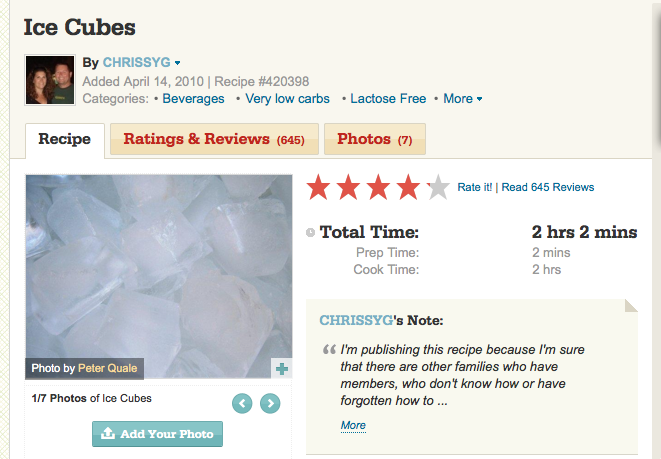The image size is (661, 459).
Task: Click the Peter Quale photo credit
Action: (110, 368)
